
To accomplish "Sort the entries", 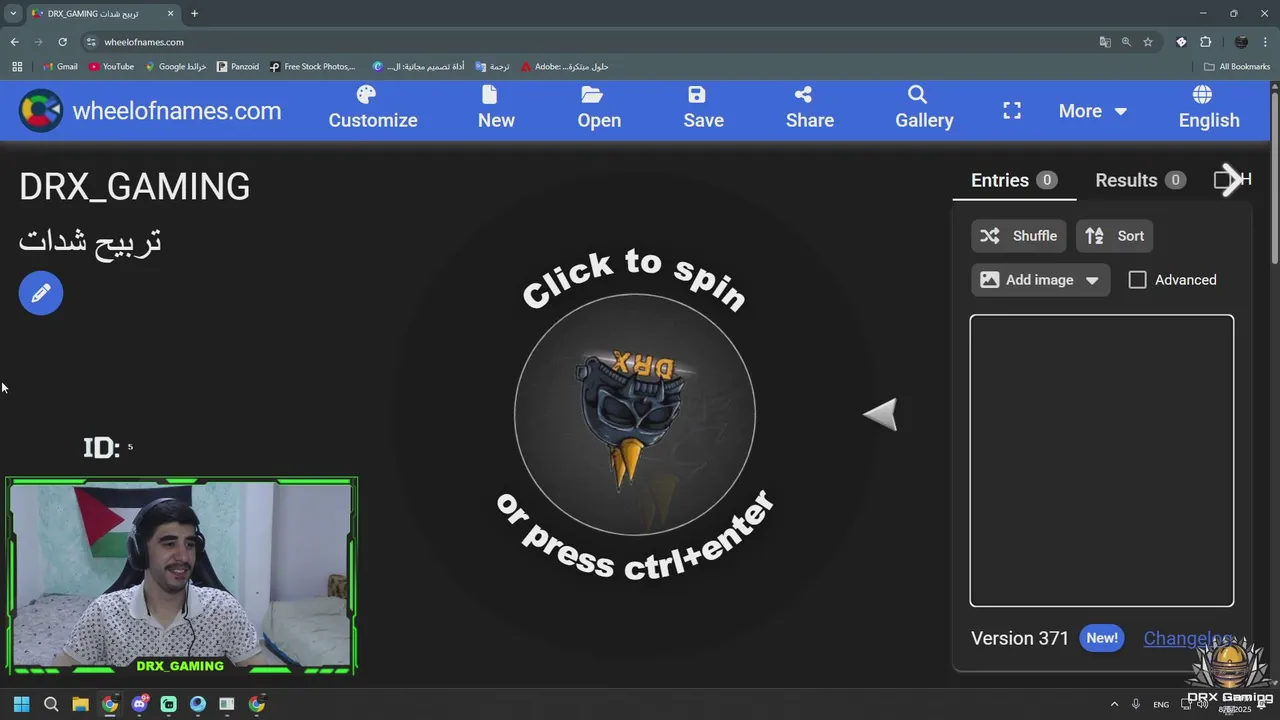I will pyautogui.click(x=1115, y=236).
